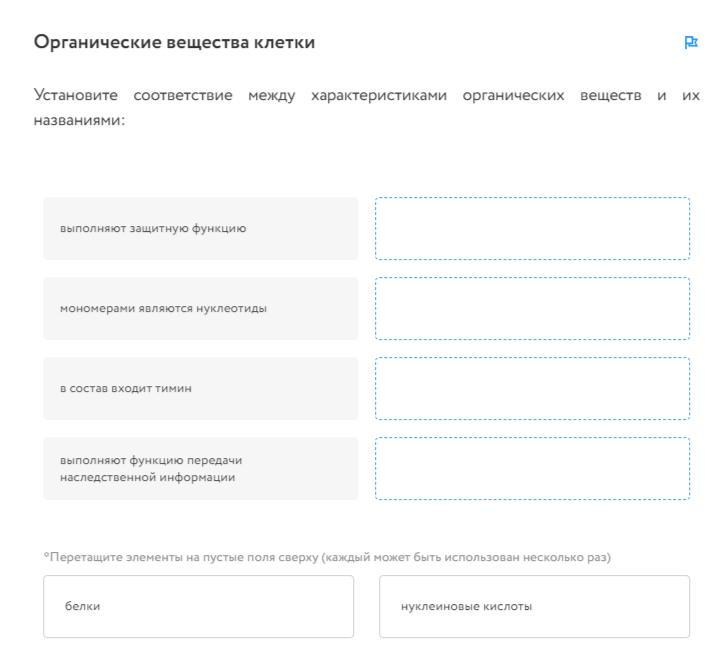The height and width of the screenshot is (667, 726).
Task: Select the 'мономерами являются нуклеотиды' card
Action: click(x=200, y=308)
